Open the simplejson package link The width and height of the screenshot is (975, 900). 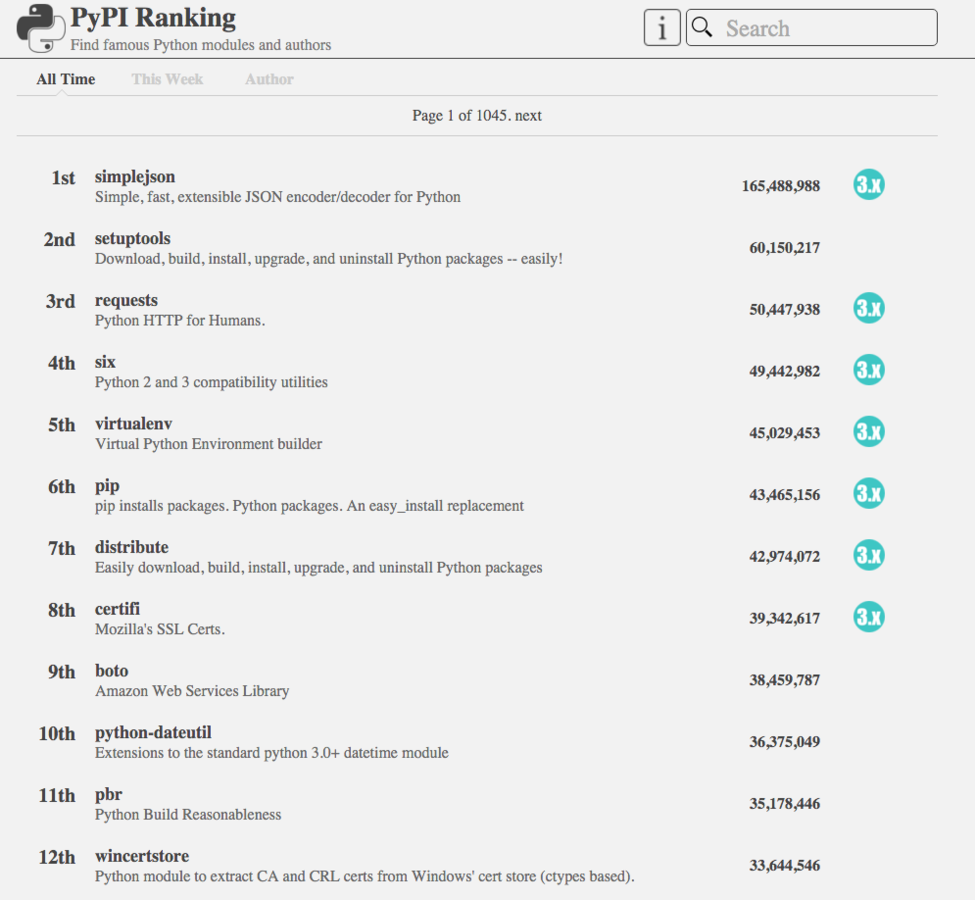pyautogui.click(x=135, y=177)
